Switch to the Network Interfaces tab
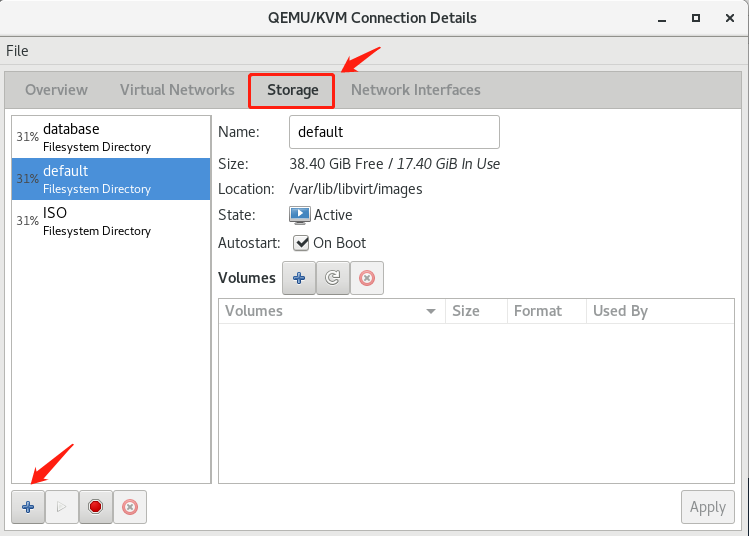The image size is (749, 536). click(416, 90)
